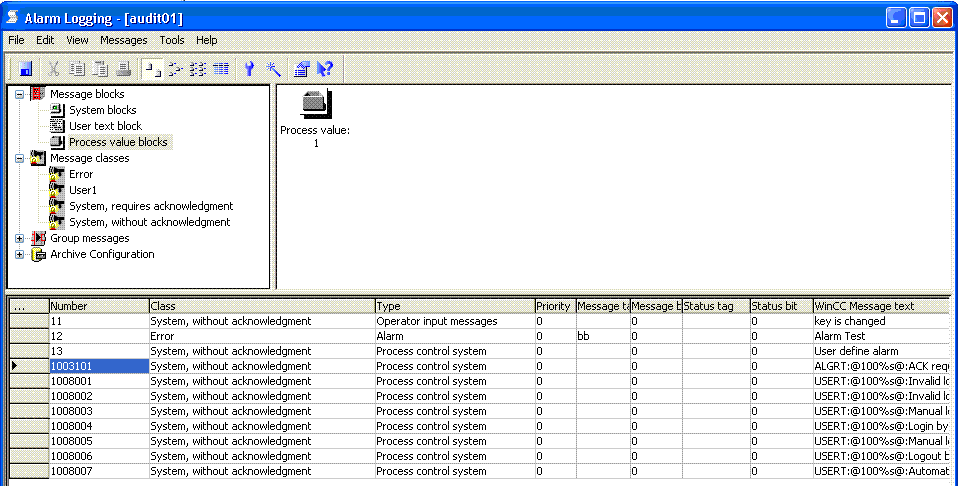Image resolution: width=958 pixels, height=486 pixels.
Task: Select message number 1003101 cell
Action: point(99,366)
